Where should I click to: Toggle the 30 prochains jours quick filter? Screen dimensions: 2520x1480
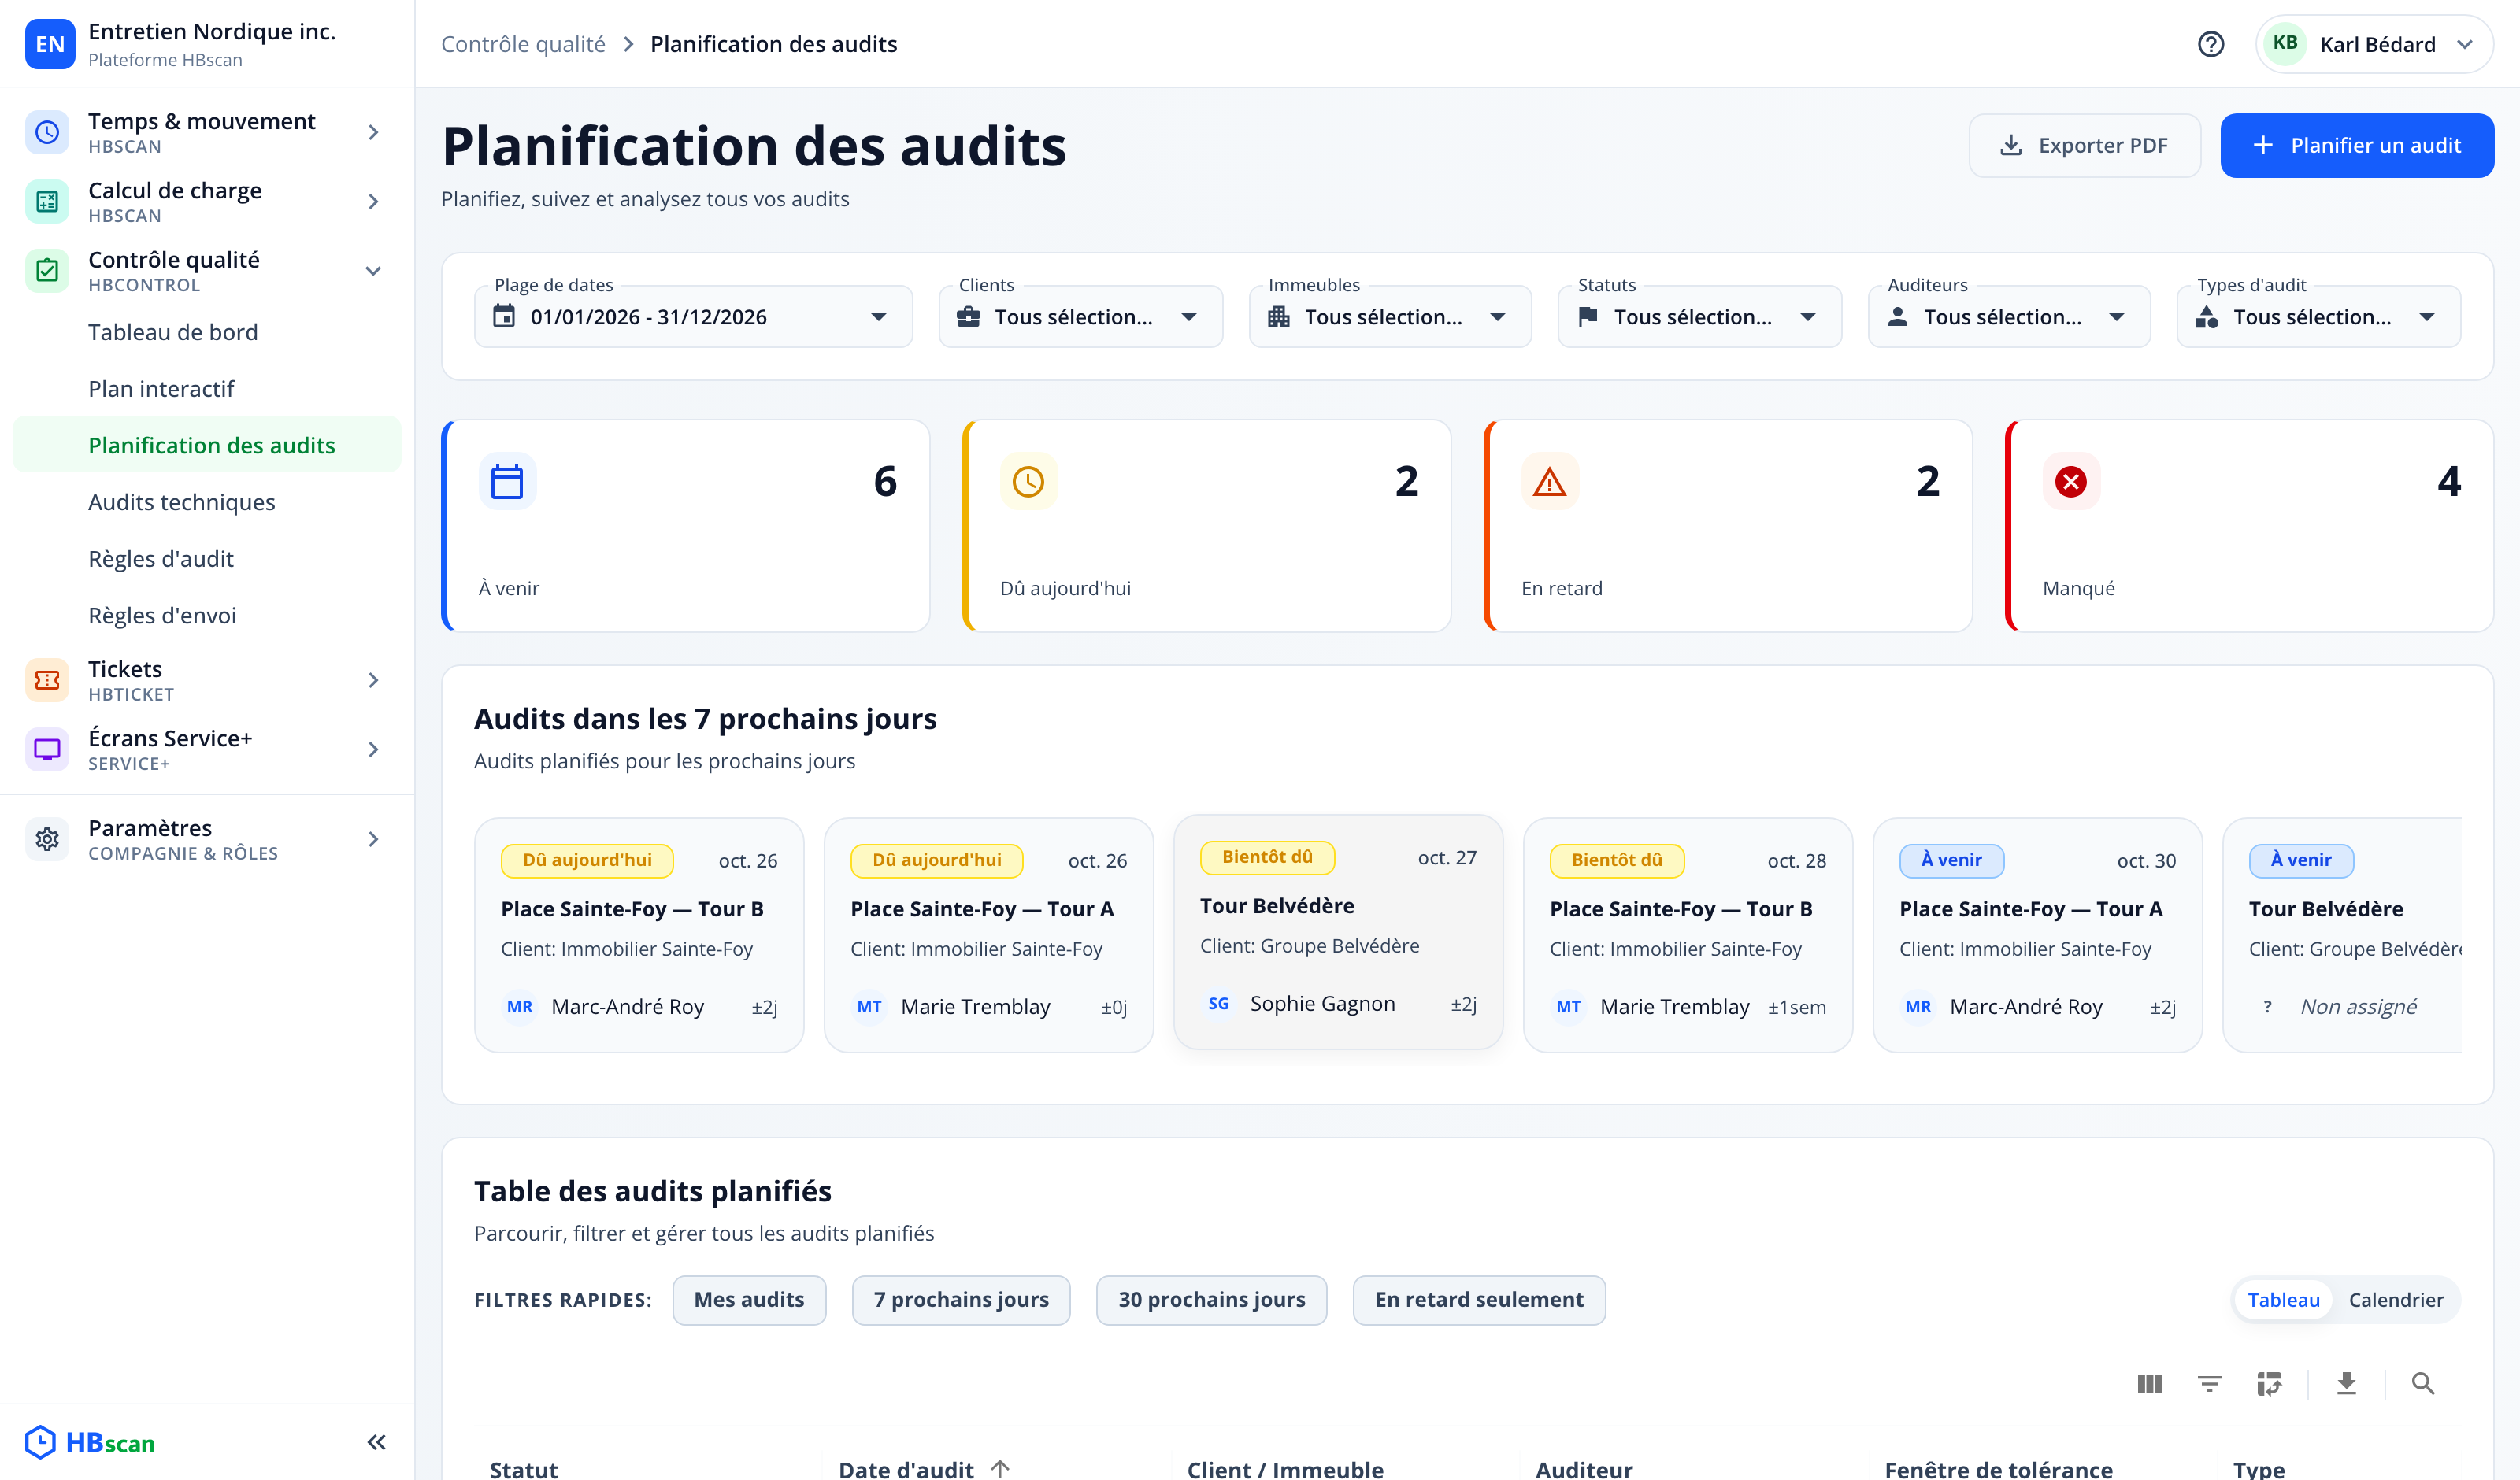point(1211,1299)
